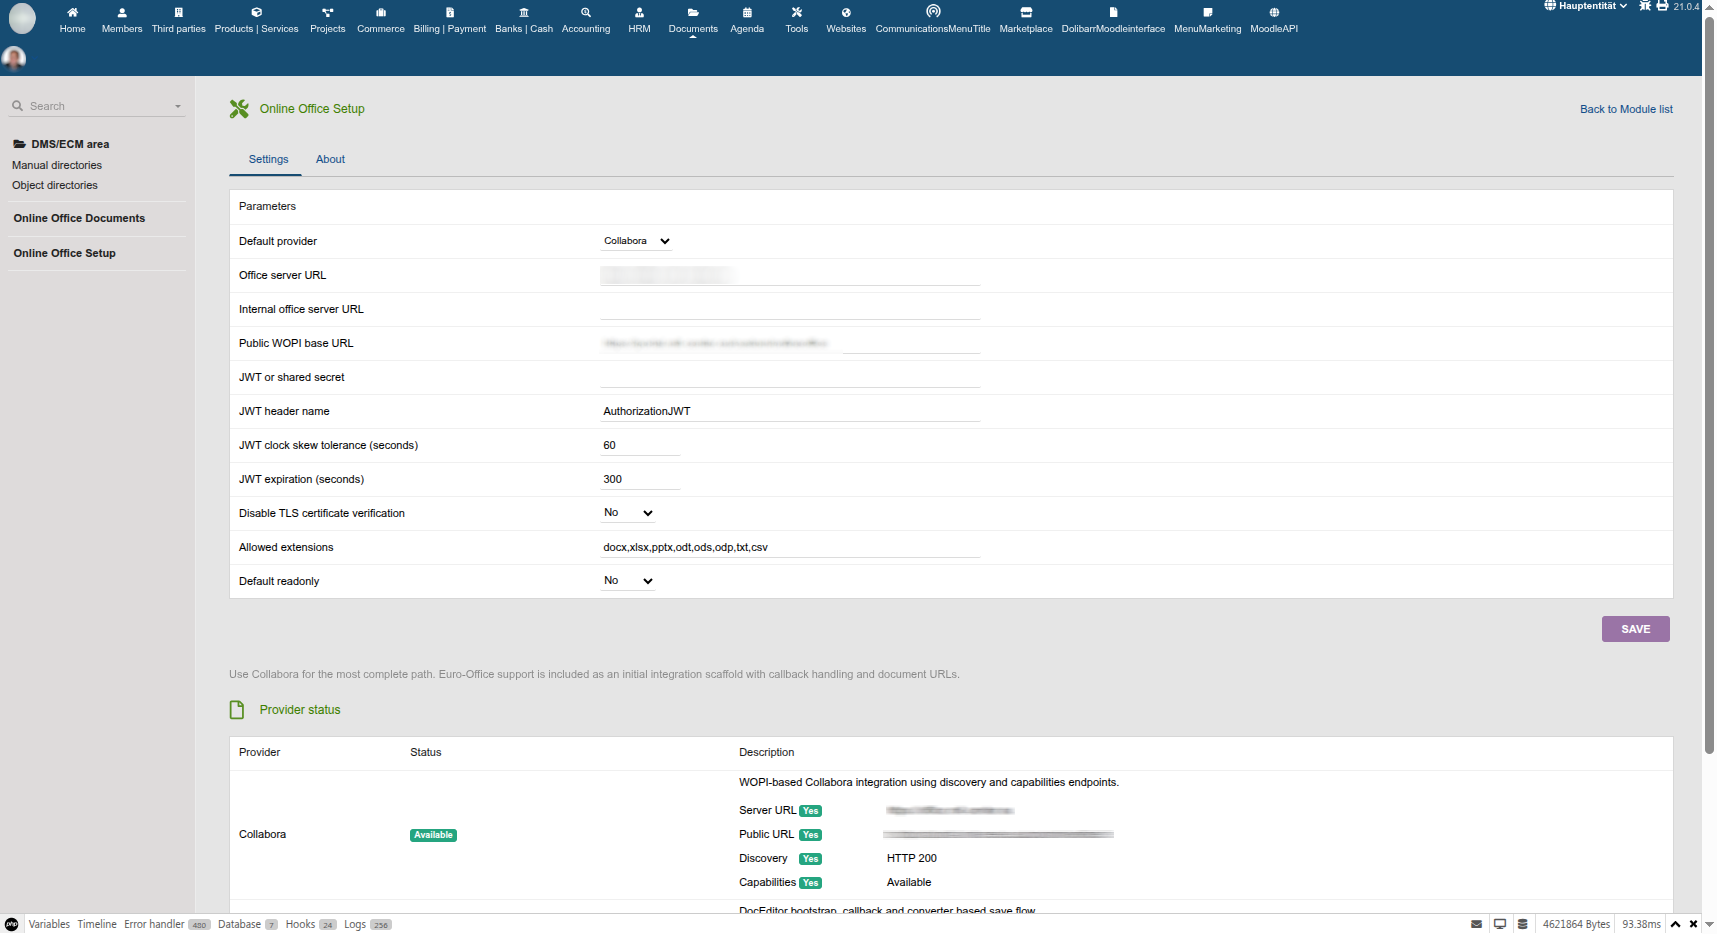Click the Agenda calendar icon
The width and height of the screenshot is (1717, 934).
coord(747,13)
